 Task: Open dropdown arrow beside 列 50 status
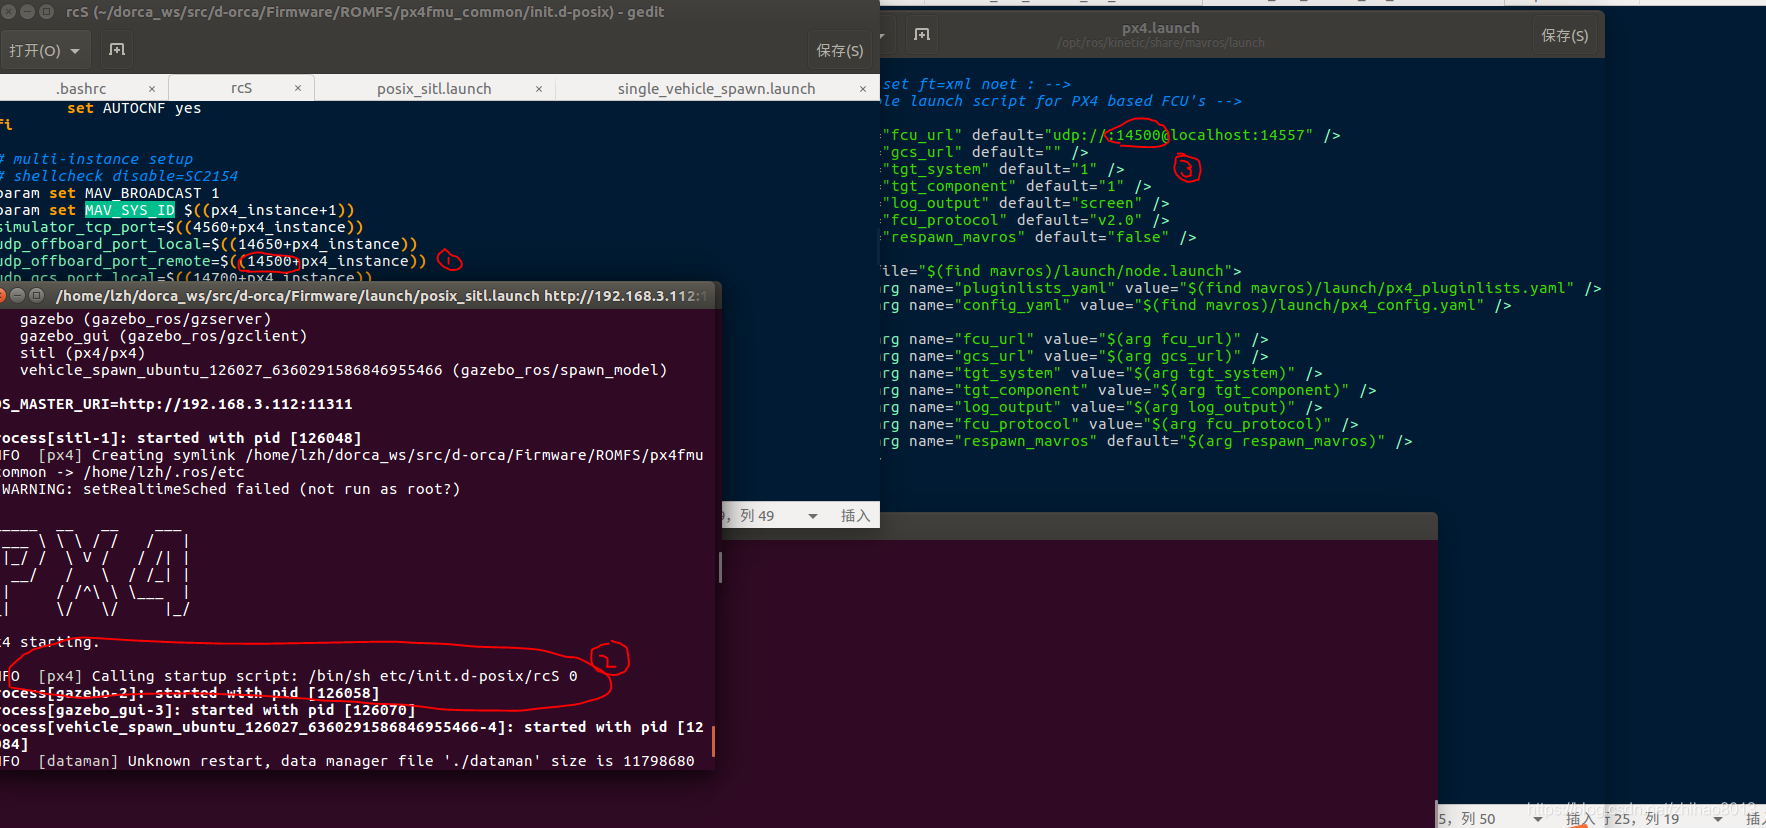pyautogui.click(x=1538, y=819)
